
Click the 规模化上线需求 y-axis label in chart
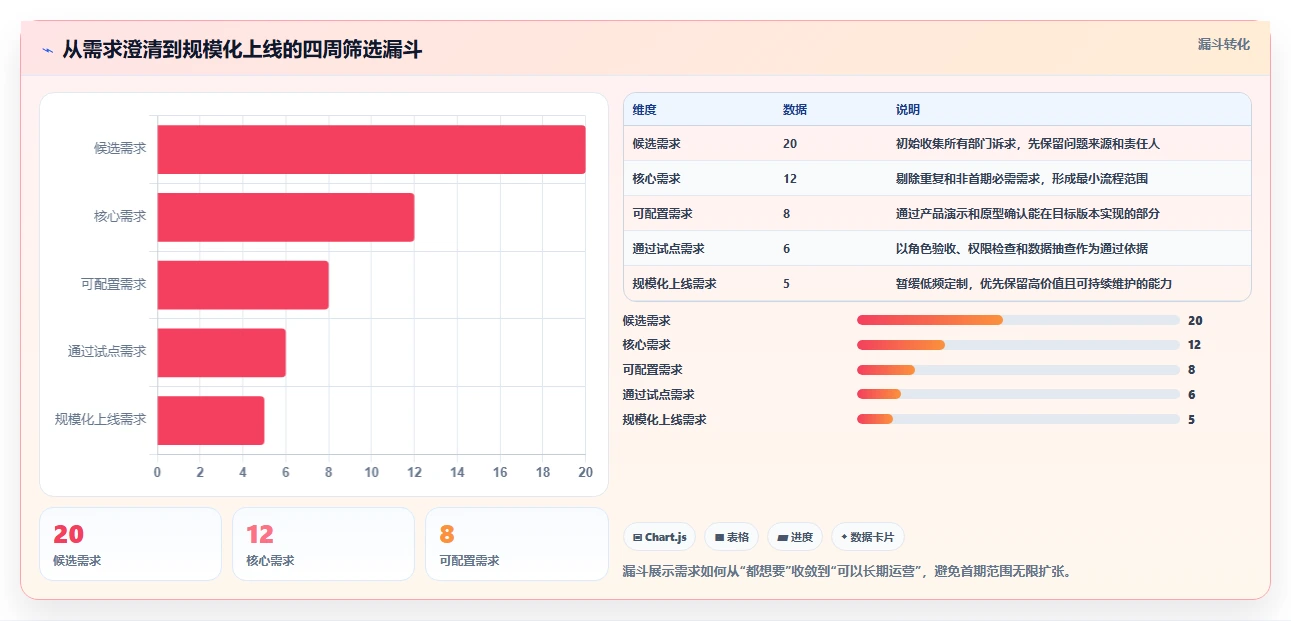point(100,419)
